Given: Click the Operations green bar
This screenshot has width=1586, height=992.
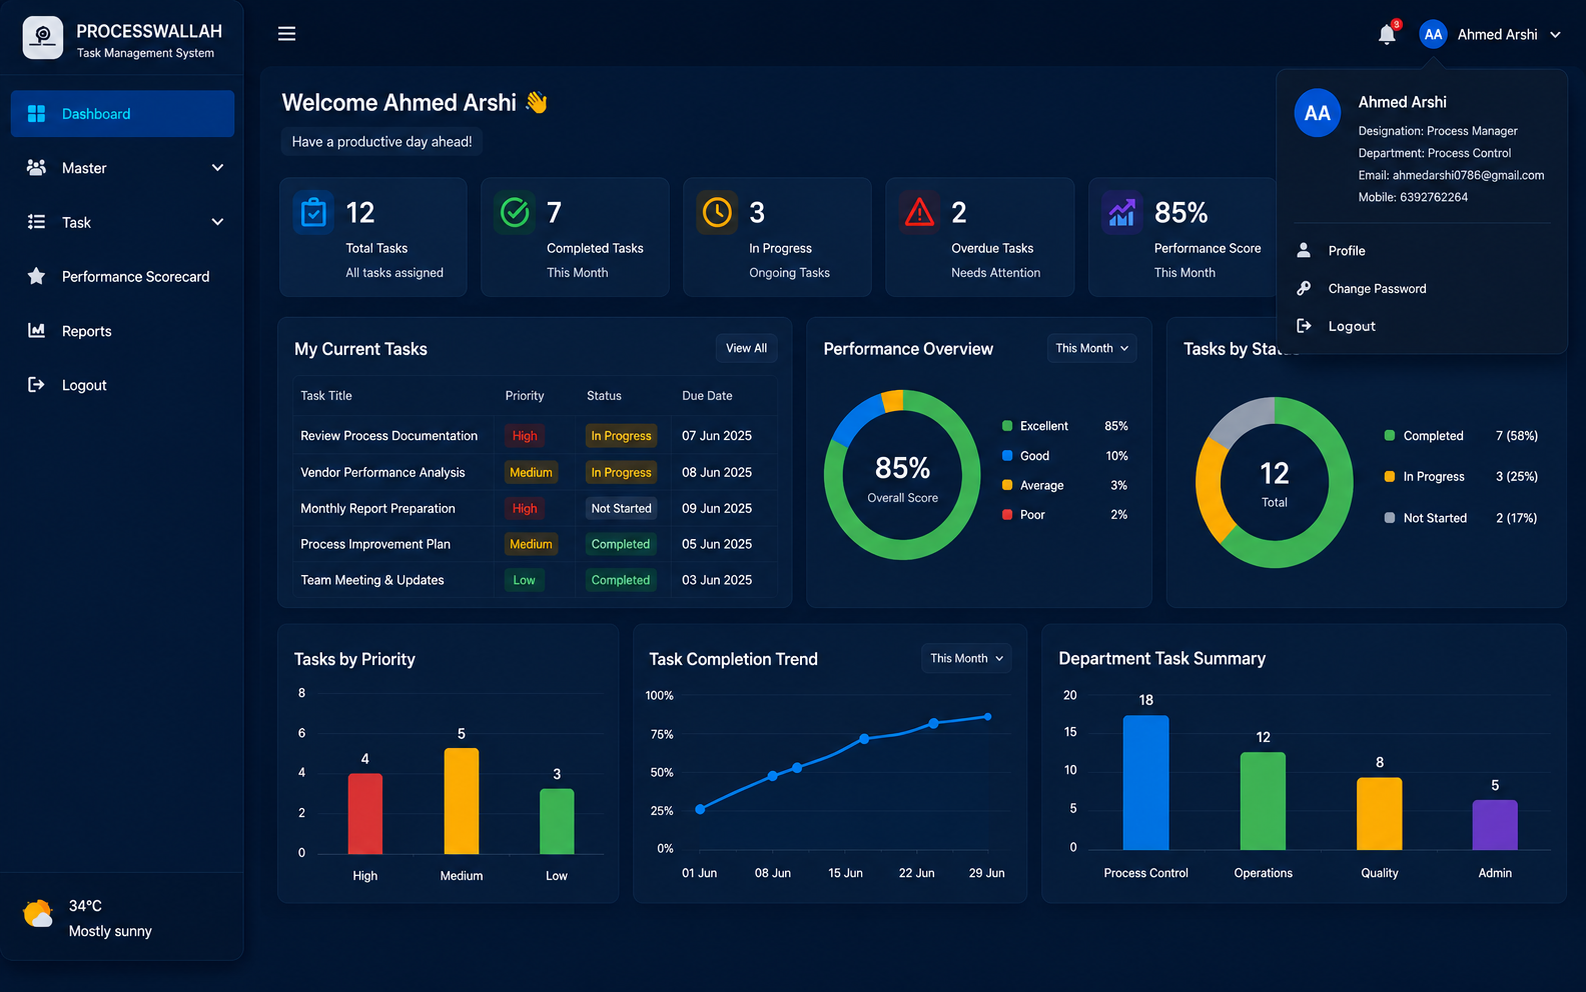Looking at the screenshot, I should click(1263, 801).
